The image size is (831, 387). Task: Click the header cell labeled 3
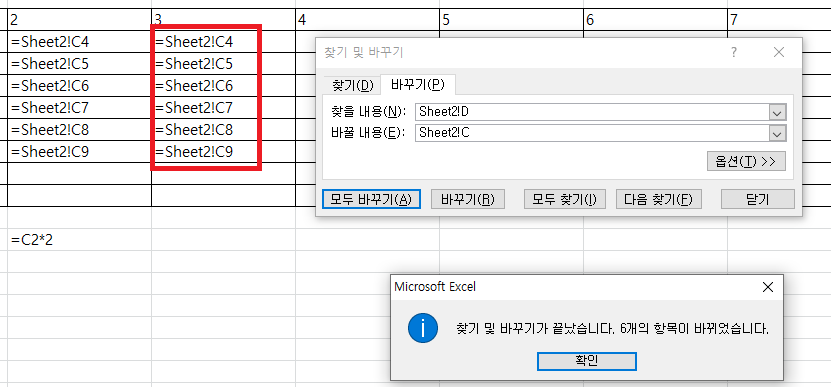[x=223, y=20]
